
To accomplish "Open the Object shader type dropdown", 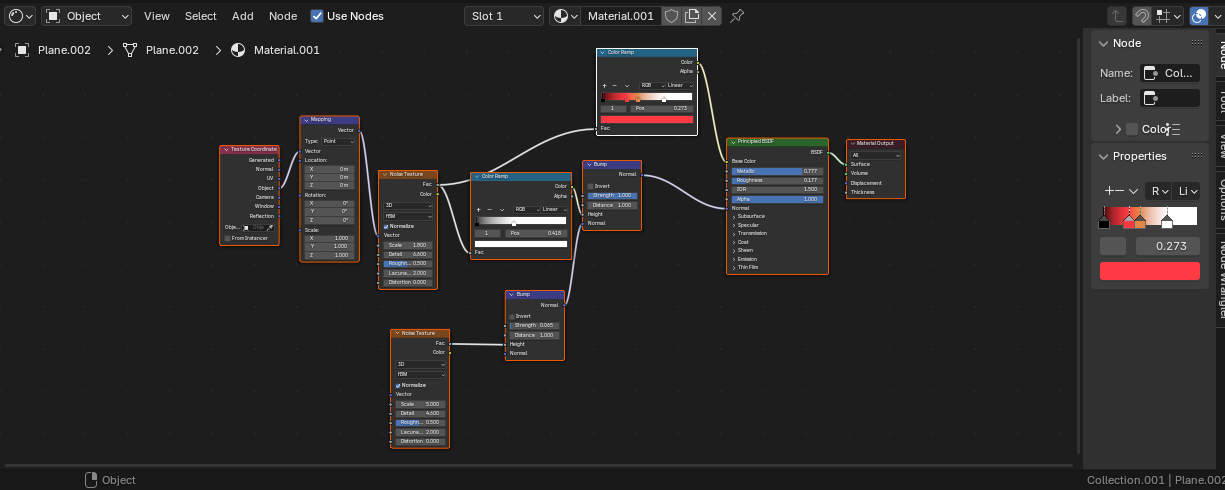I will point(88,16).
